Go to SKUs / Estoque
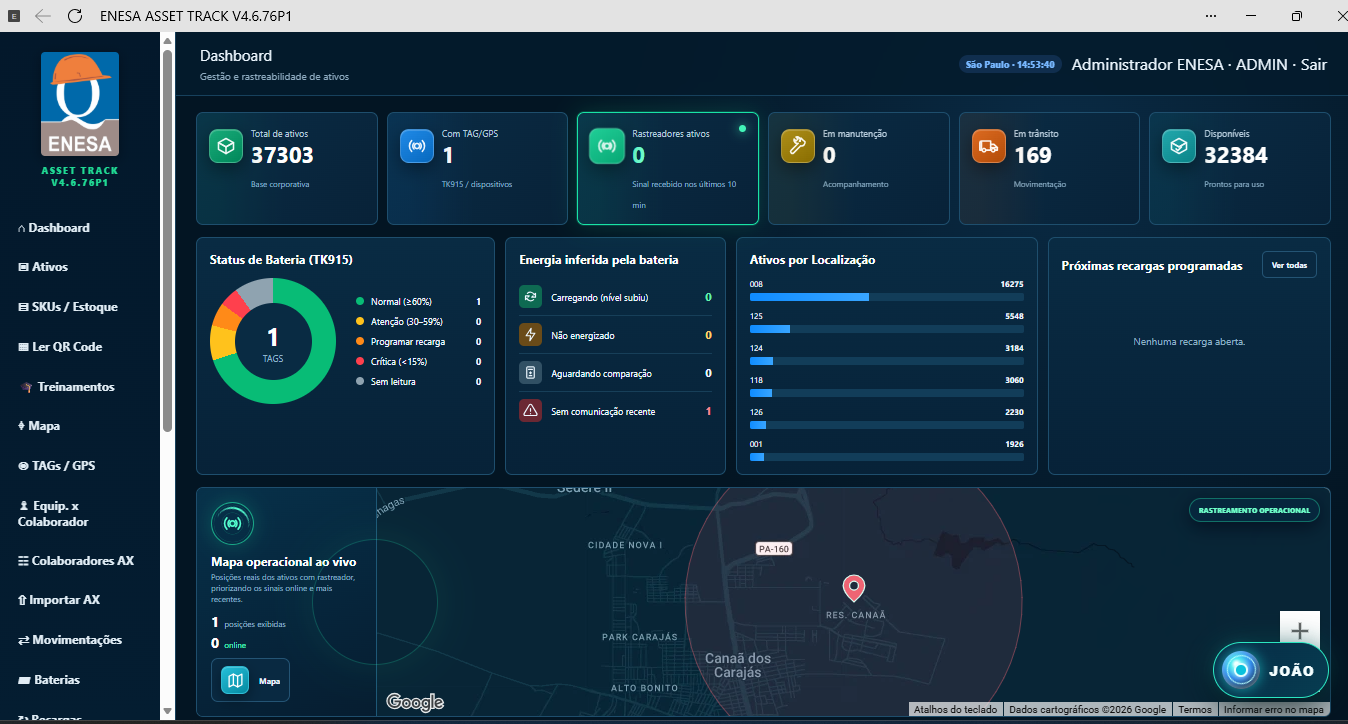 [x=68, y=307]
